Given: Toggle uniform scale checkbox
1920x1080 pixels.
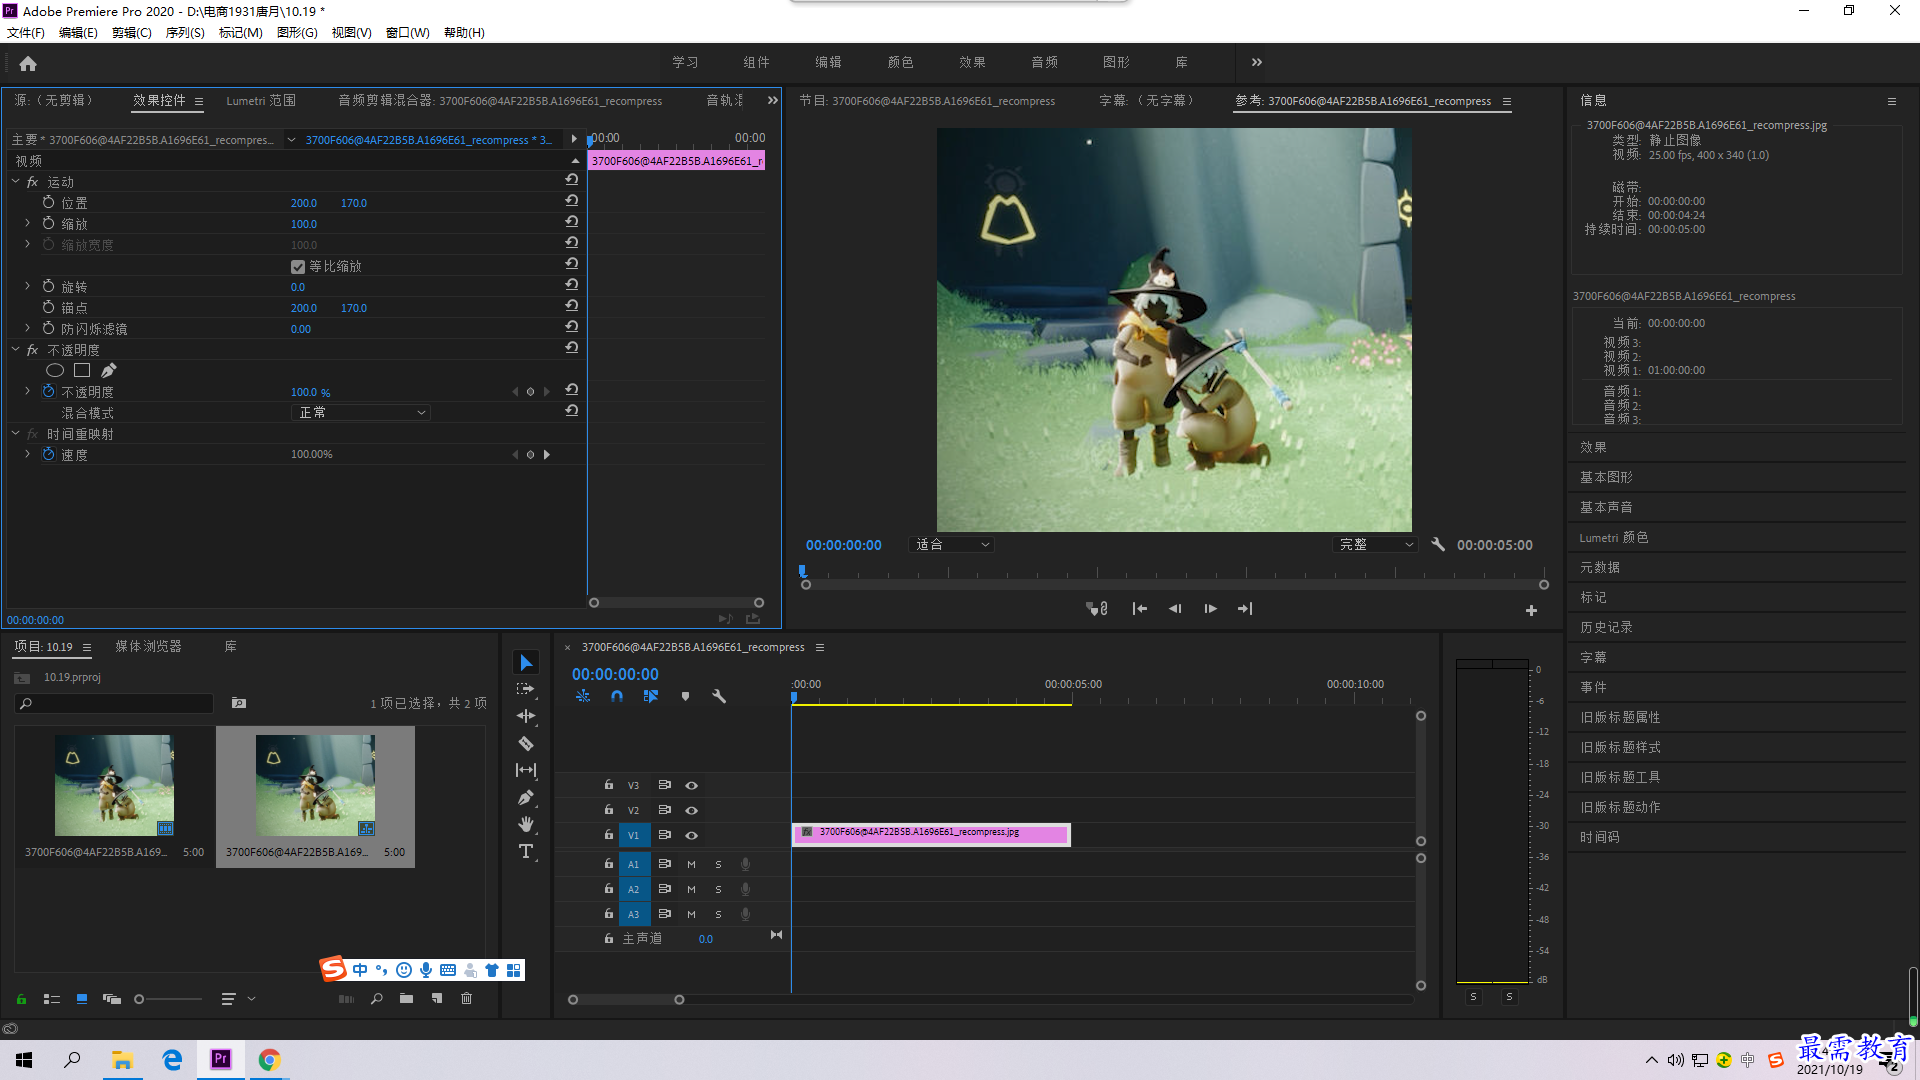Looking at the screenshot, I should 298,266.
